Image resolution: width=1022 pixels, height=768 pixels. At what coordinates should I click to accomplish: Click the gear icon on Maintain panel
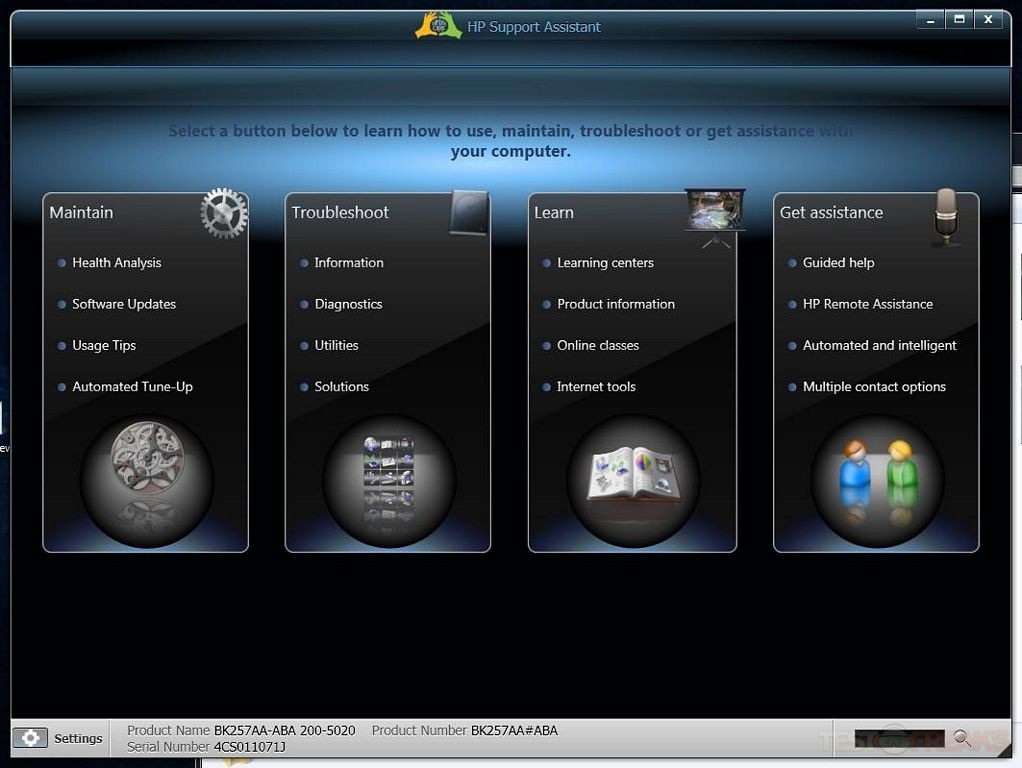223,214
